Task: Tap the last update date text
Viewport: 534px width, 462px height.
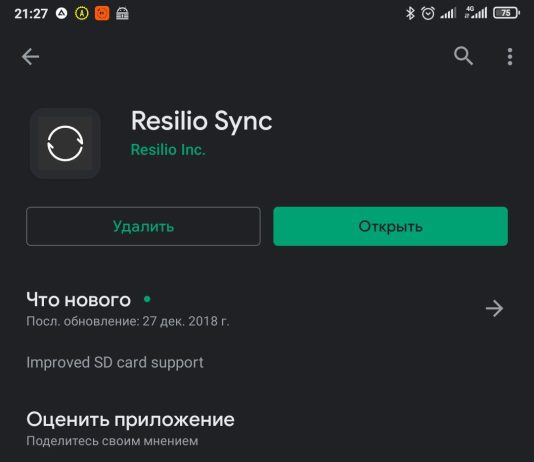Action: click(128, 321)
